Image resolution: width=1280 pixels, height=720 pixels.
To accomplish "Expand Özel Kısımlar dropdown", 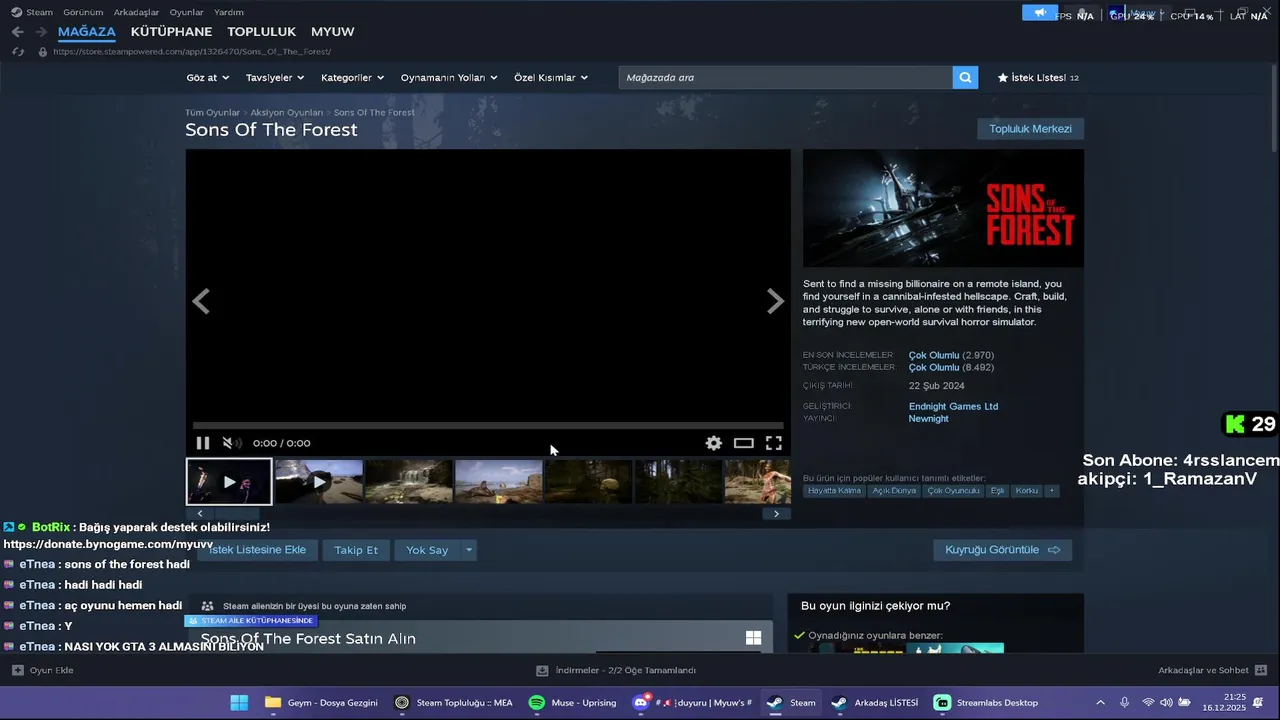I will coord(551,77).
